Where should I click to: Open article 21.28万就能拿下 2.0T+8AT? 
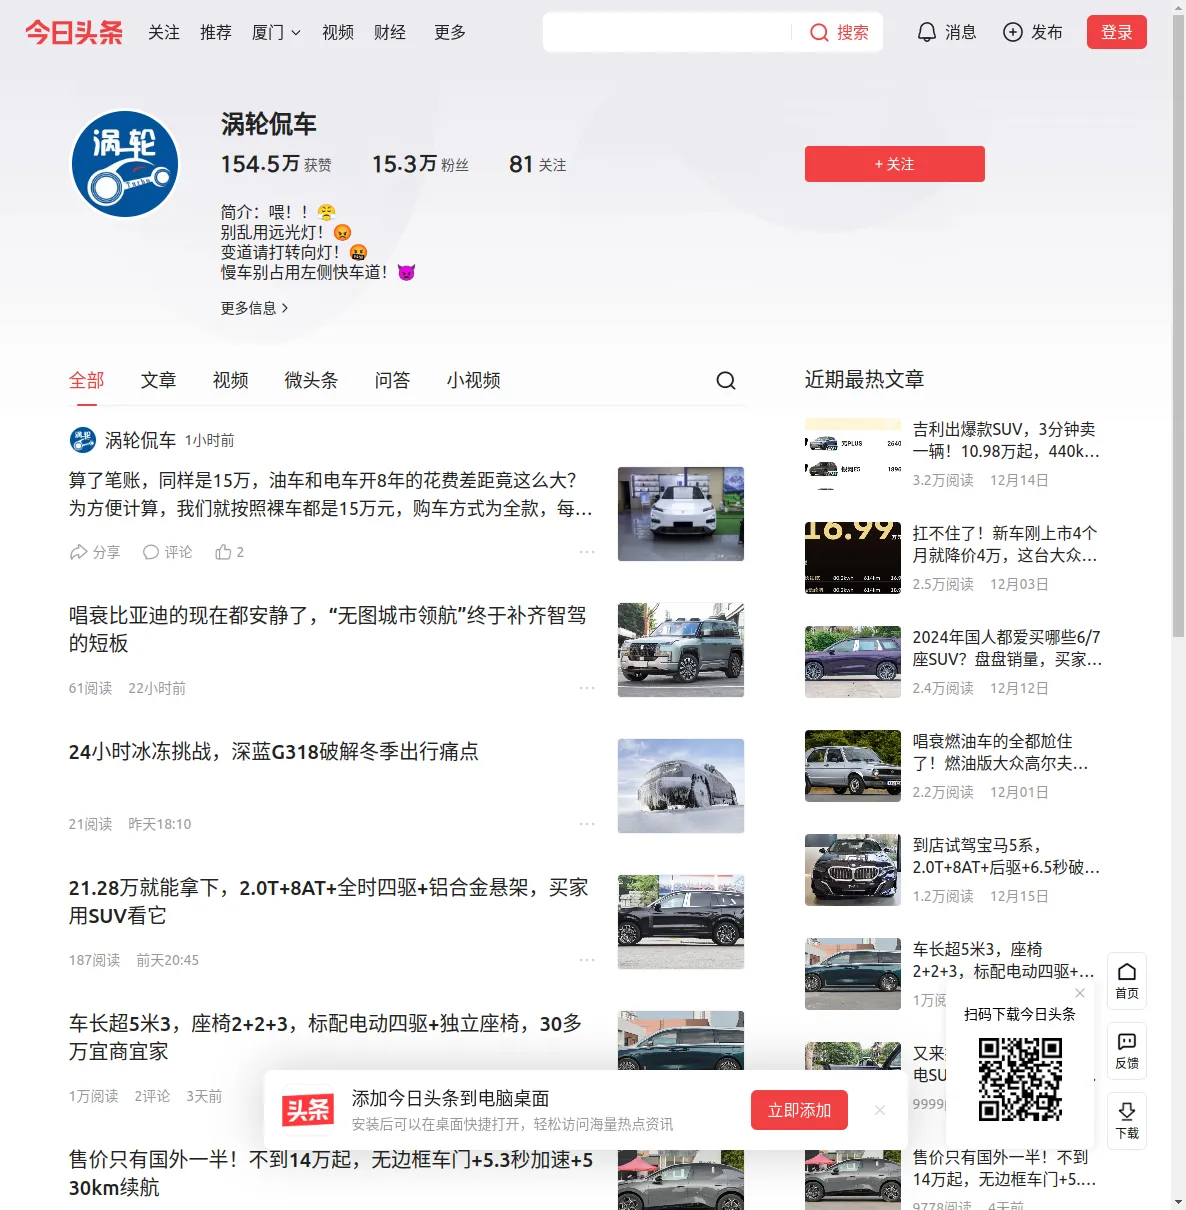click(x=329, y=901)
